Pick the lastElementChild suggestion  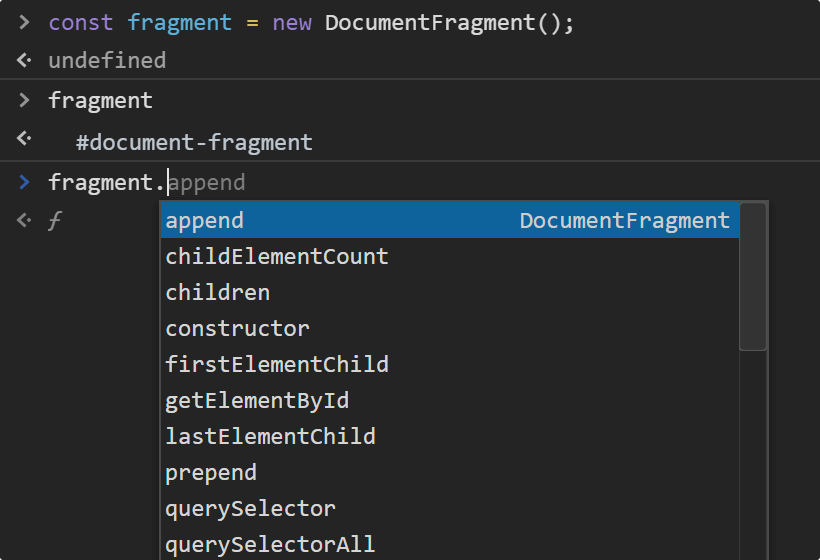click(x=271, y=437)
